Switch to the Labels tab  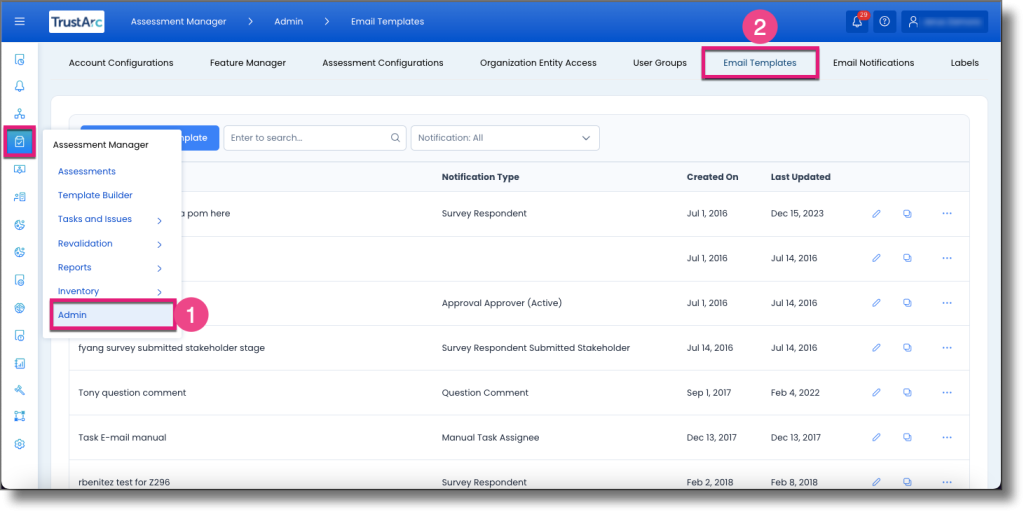(x=965, y=63)
